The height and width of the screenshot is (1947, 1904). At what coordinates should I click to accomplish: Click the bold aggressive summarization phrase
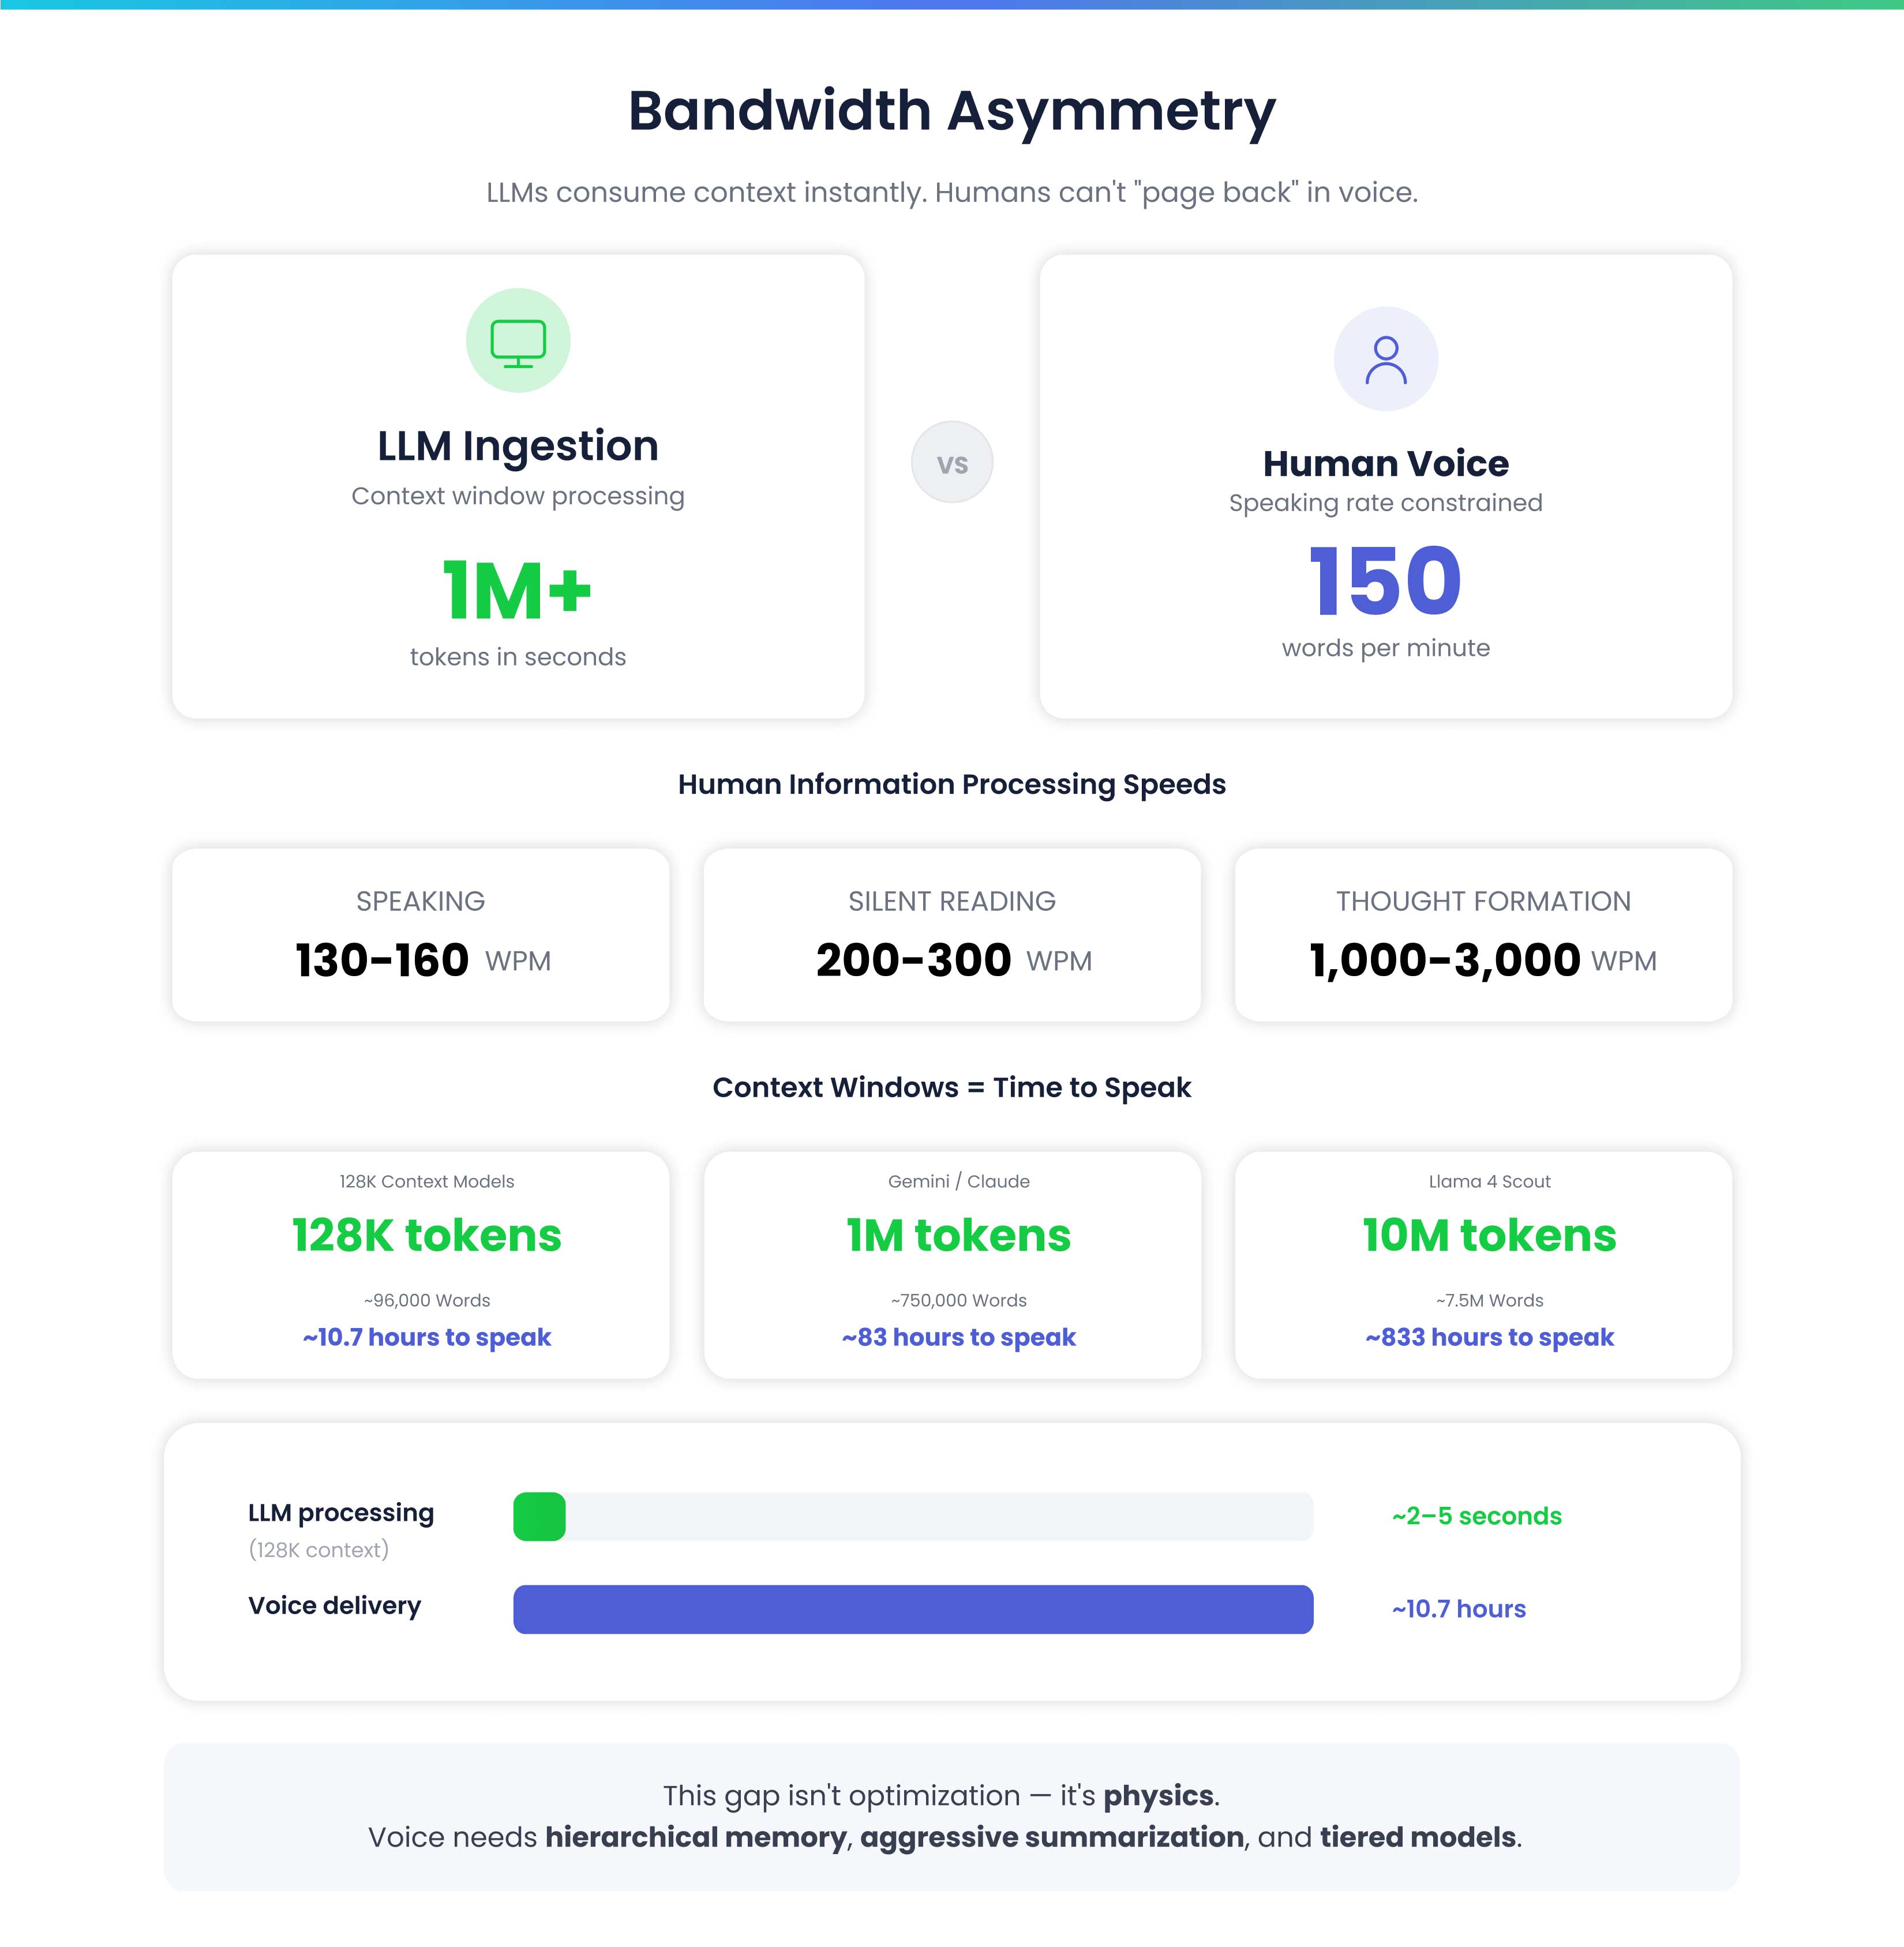click(x=1052, y=1838)
